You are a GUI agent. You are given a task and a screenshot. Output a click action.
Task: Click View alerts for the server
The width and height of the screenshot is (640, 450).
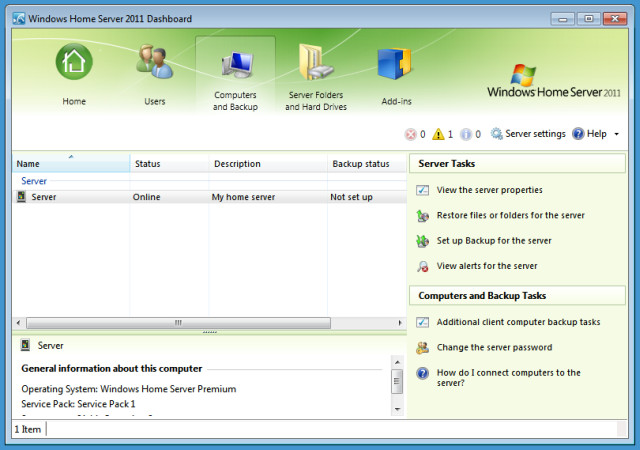click(487, 266)
